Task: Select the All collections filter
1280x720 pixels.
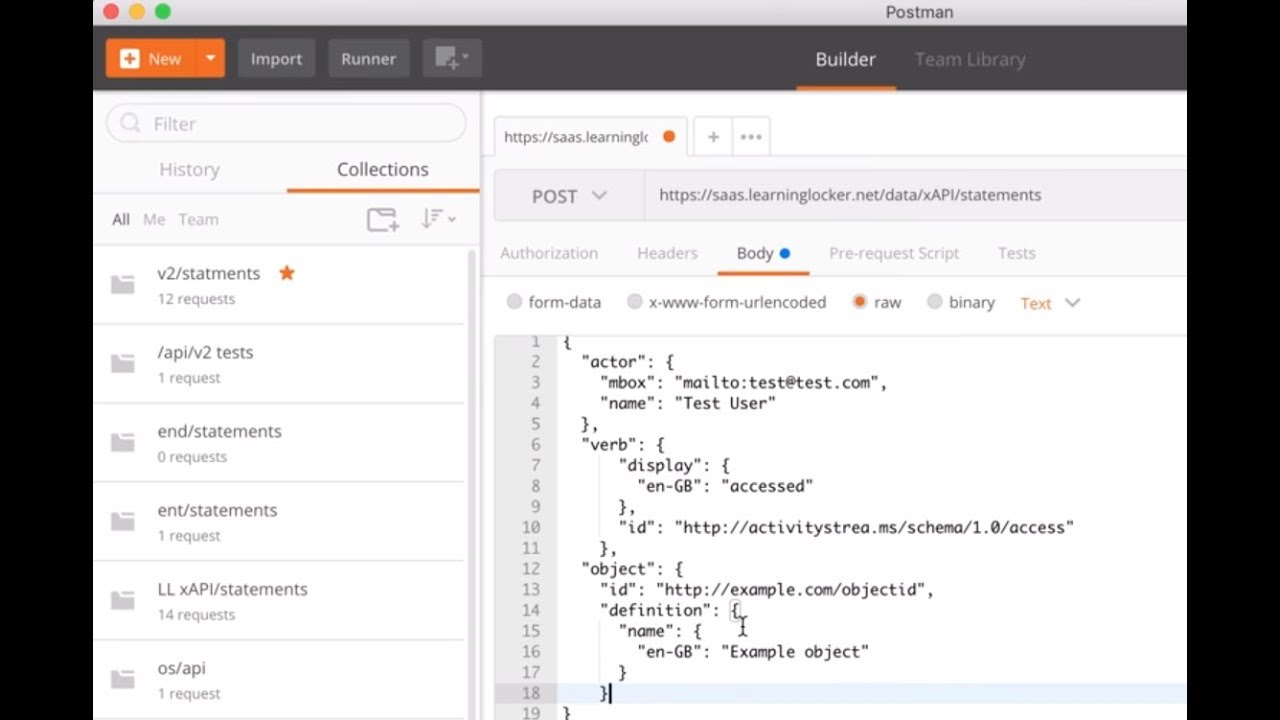Action: (x=121, y=220)
